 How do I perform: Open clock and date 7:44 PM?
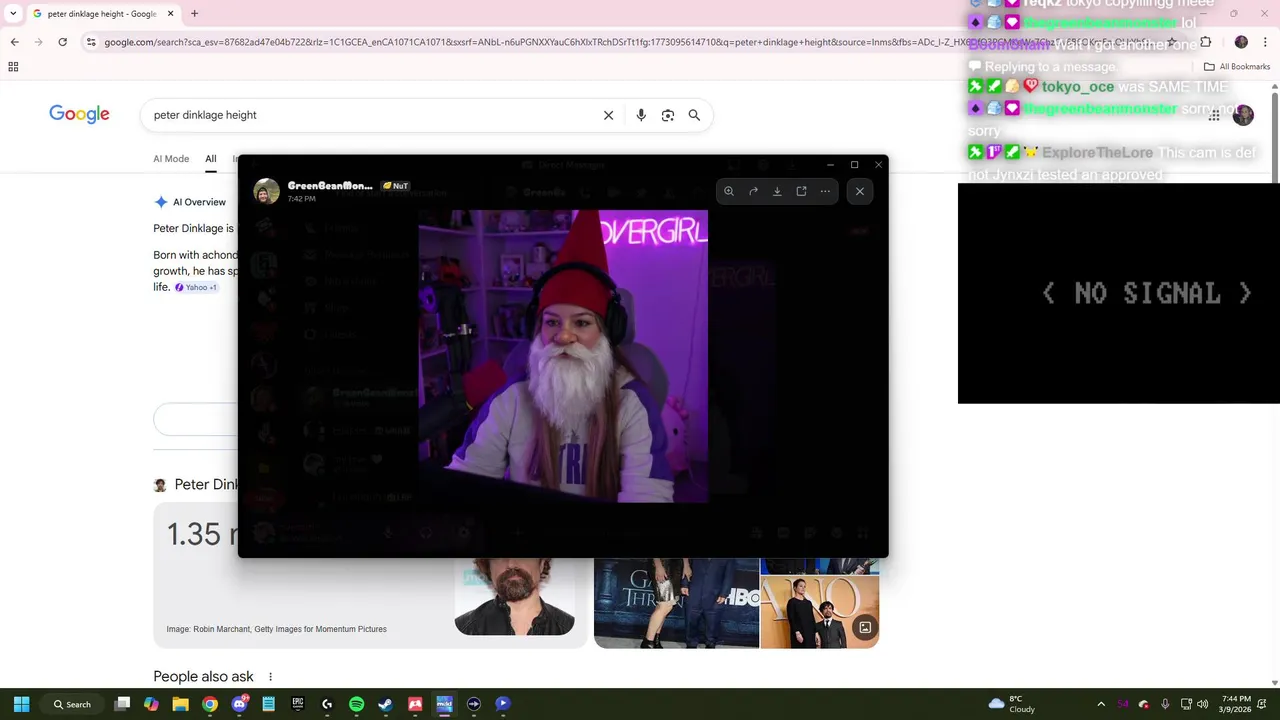point(1236,704)
